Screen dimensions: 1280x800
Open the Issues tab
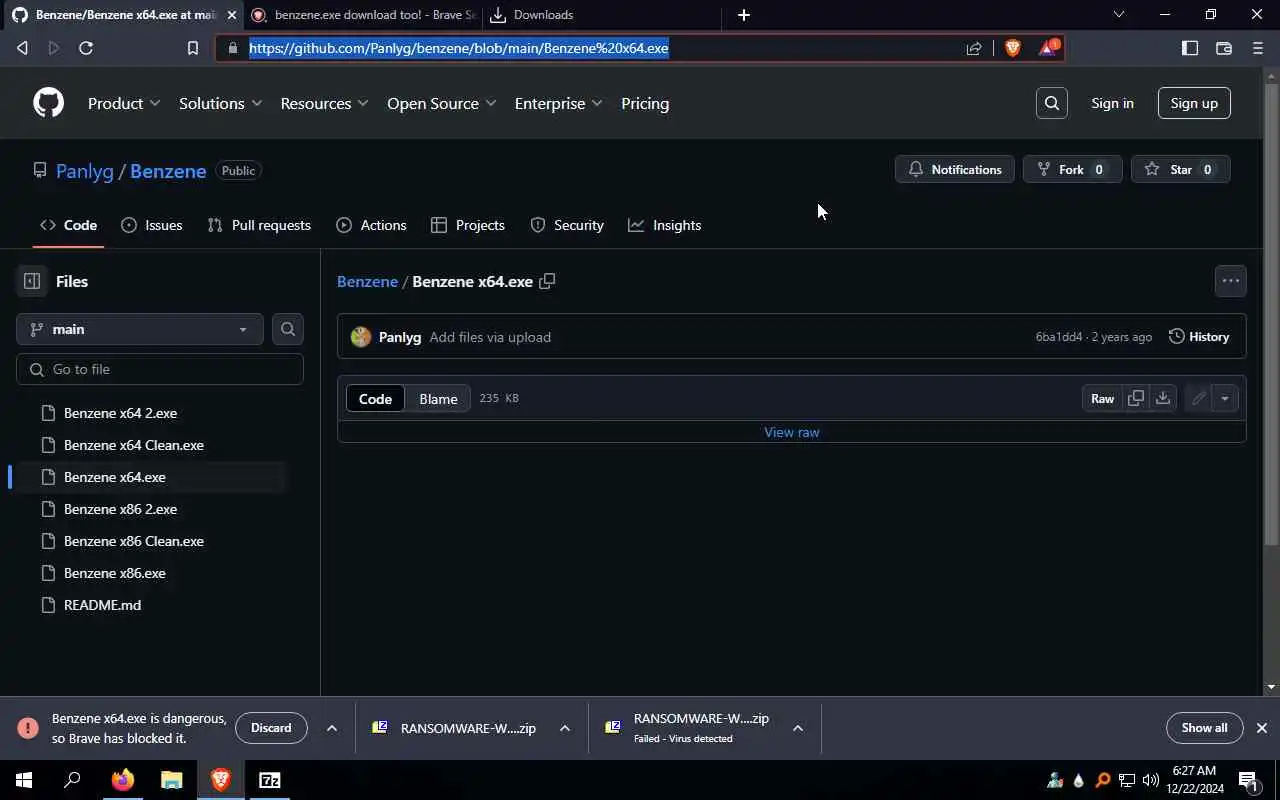152,225
